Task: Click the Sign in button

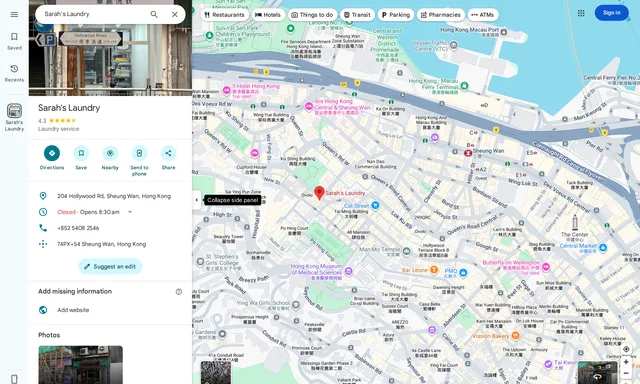Action: [x=611, y=13]
